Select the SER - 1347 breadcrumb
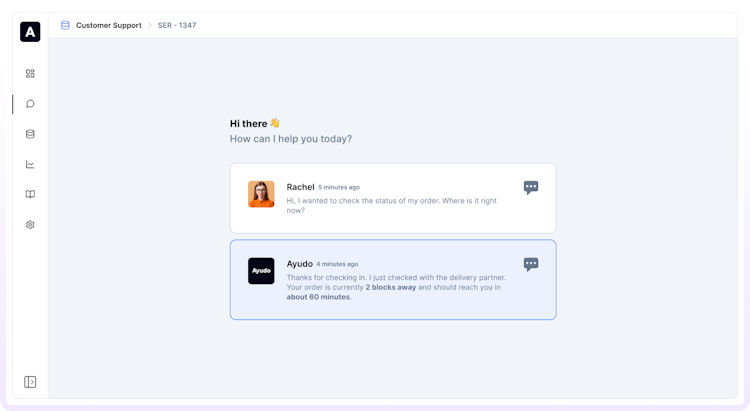The width and height of the screenshot is (750, 411). click(177, 25)
